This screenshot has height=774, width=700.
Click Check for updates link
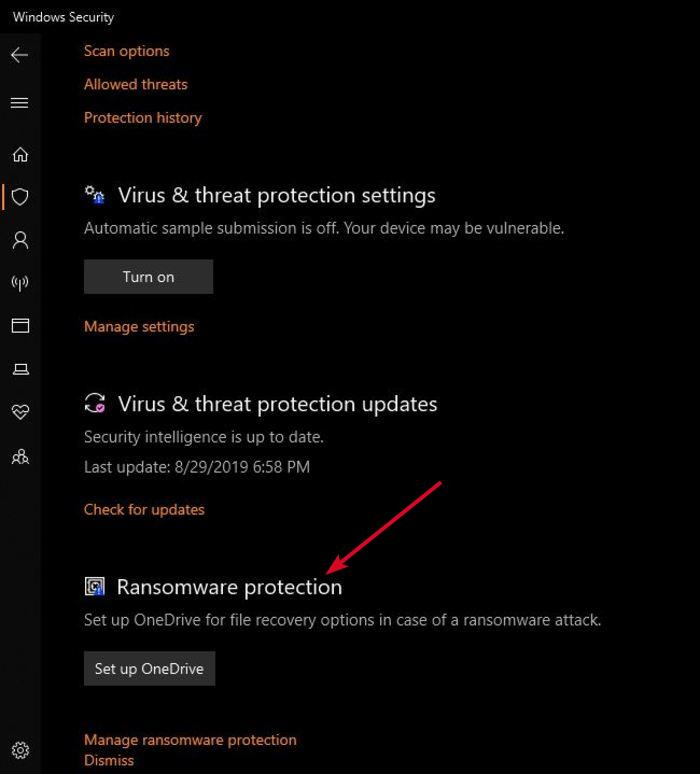(144, 509)
